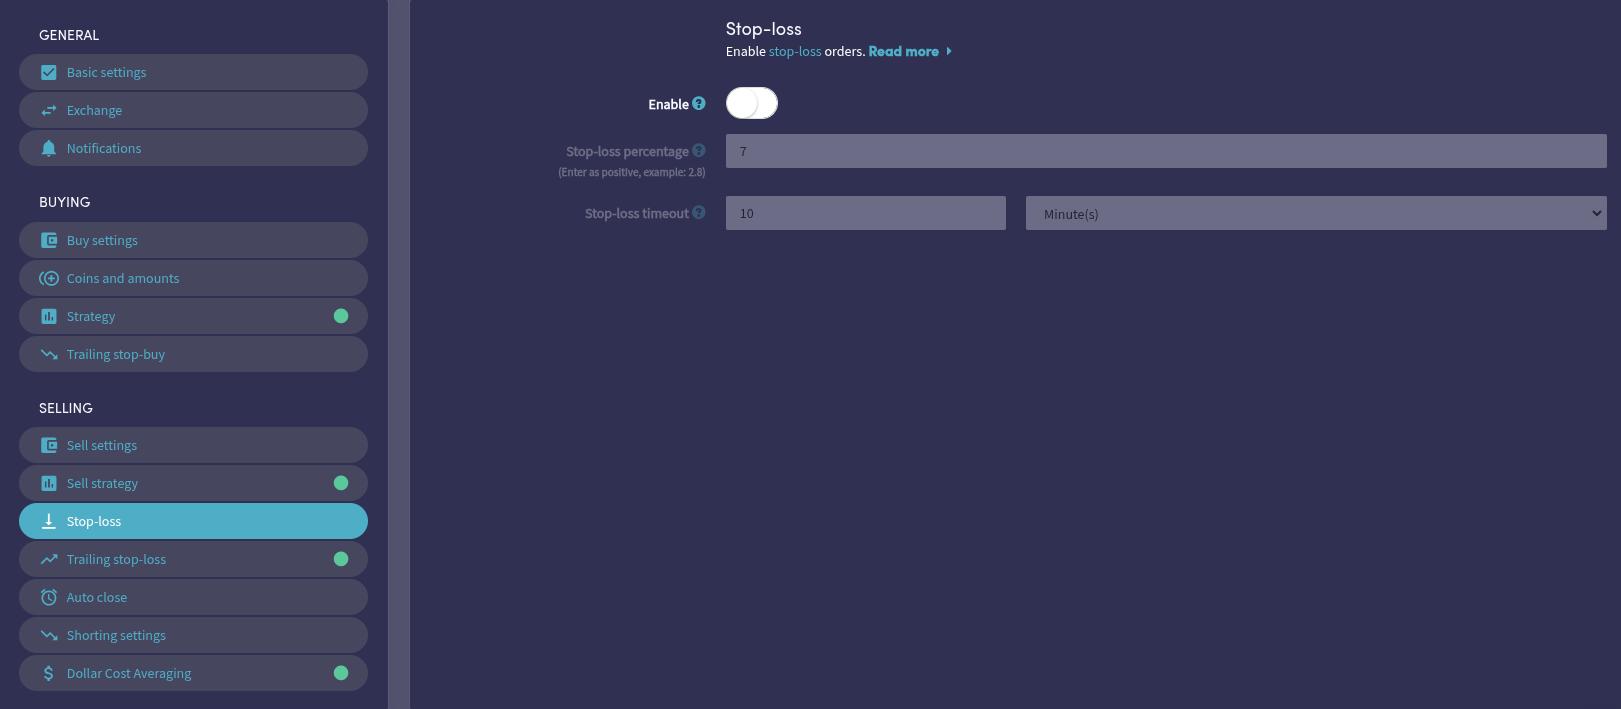The height and width of the screenshot is (709, 1621).
Task: Click the Exchange arrows icon
Action: [x=48, y=110]
